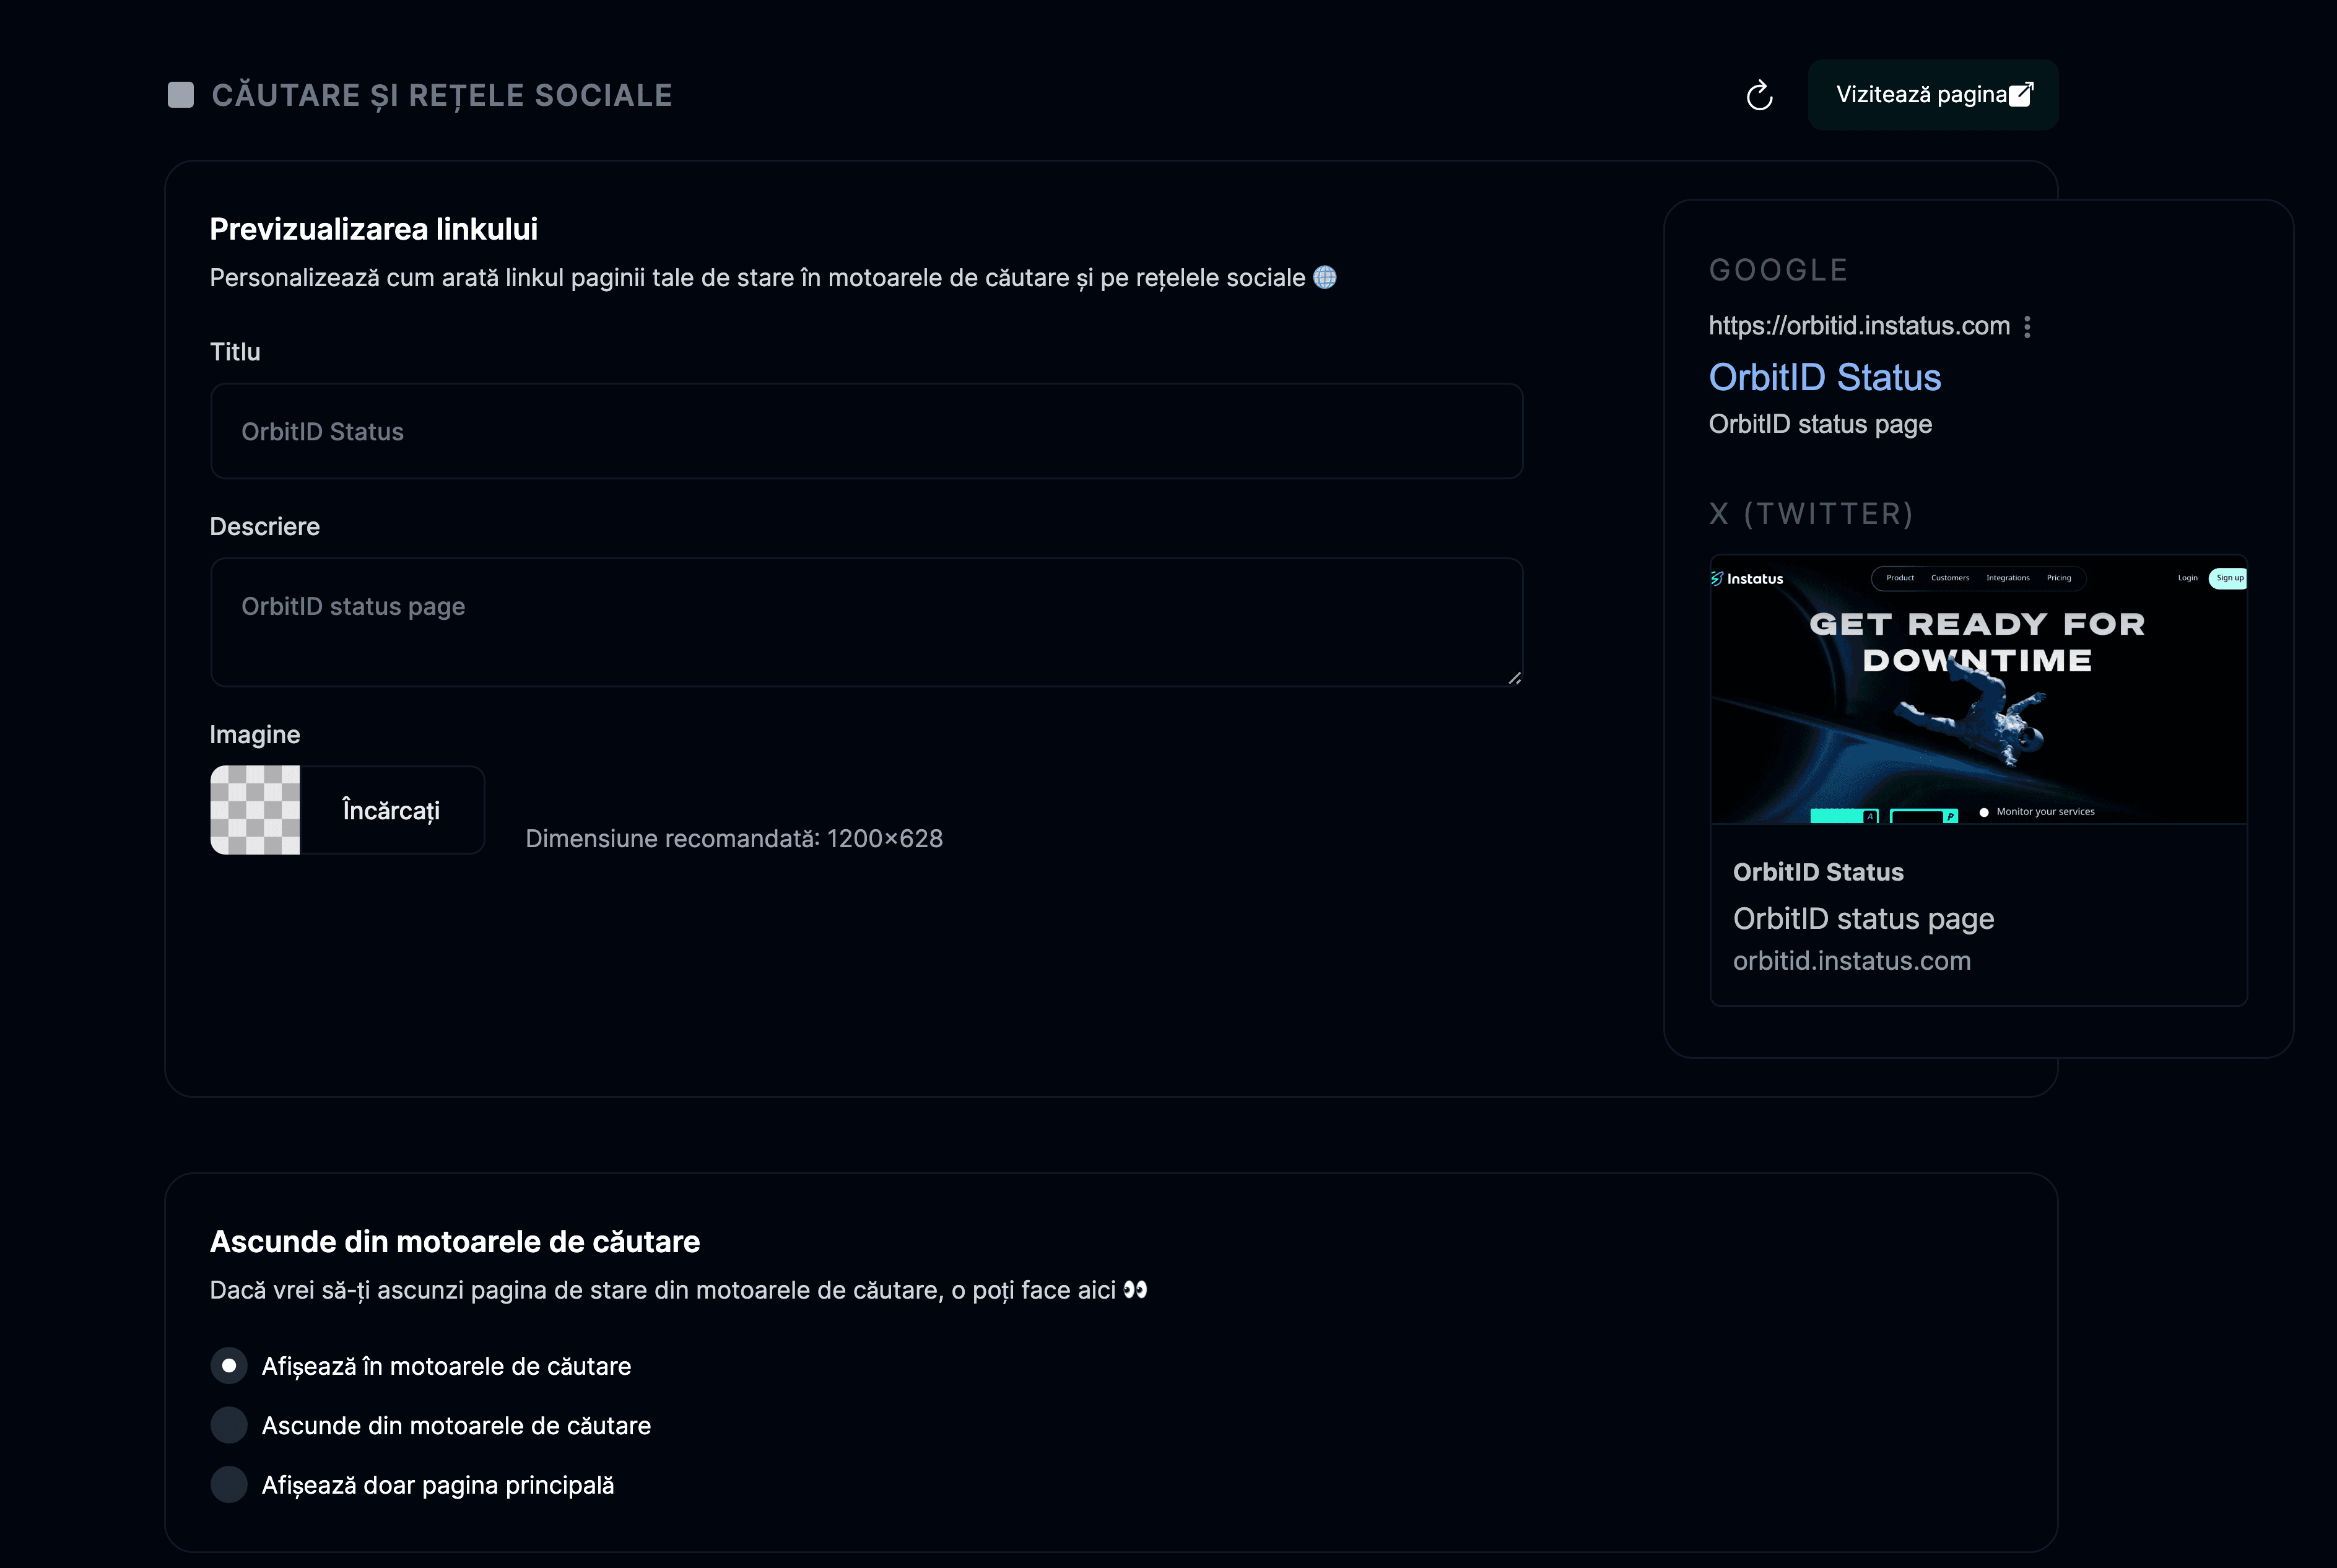The width and height of the screenshot is (2337, 1568).
Task: Click the square icon beside CĂUTARE ȘI REȚELE SOCIALE
Action: click(x=181, y=95)
